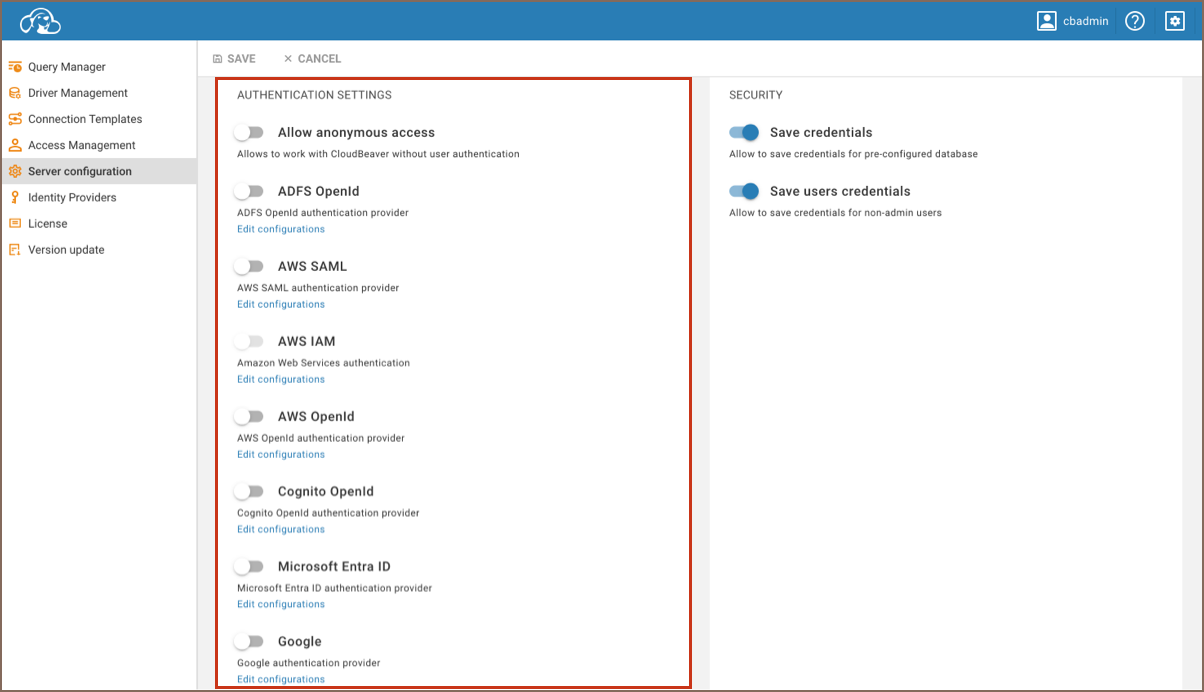Click the settings gear icon in header
Image resolution: width=1204 pixels, height=692 pixels.
coord(1175,21)
